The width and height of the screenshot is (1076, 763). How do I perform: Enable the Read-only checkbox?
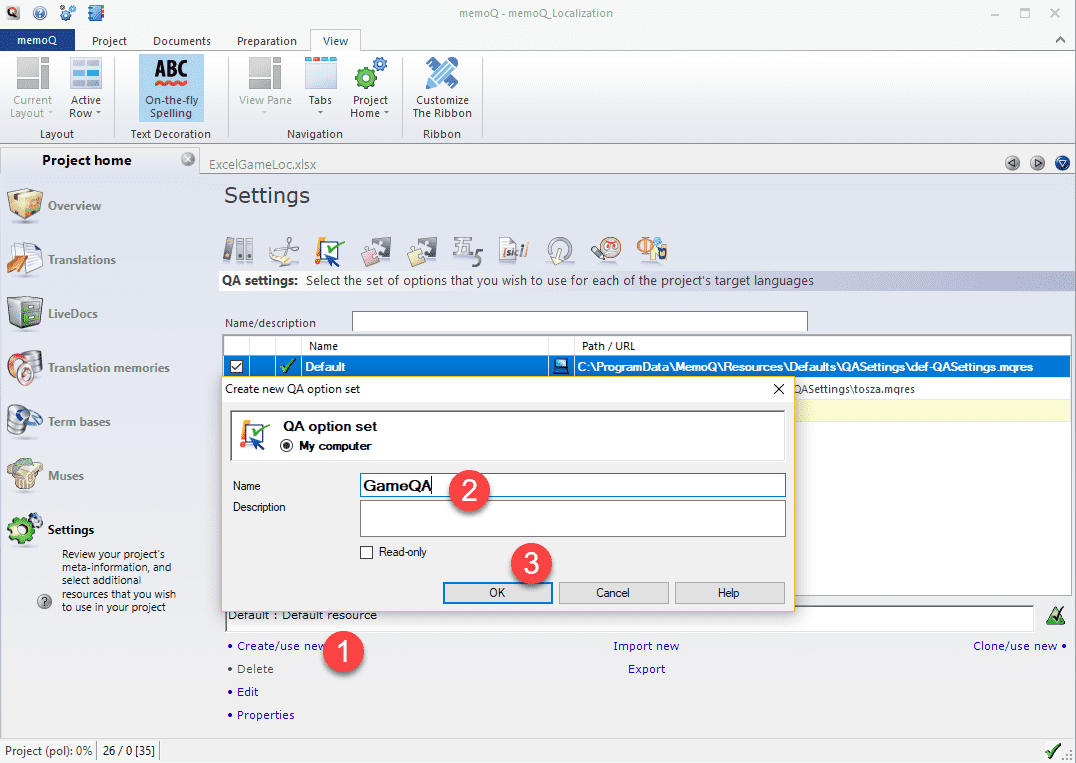pos(366,552)
